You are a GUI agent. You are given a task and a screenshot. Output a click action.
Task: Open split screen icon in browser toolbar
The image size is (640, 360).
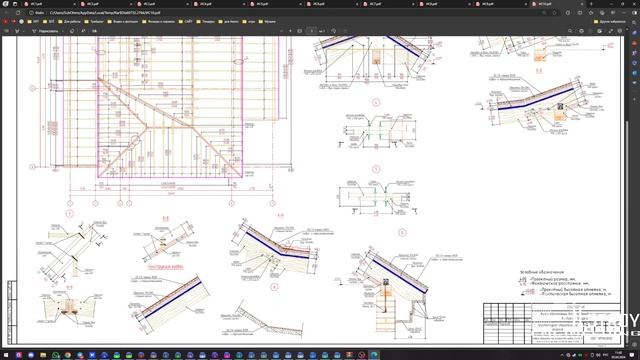click(580, 13)
